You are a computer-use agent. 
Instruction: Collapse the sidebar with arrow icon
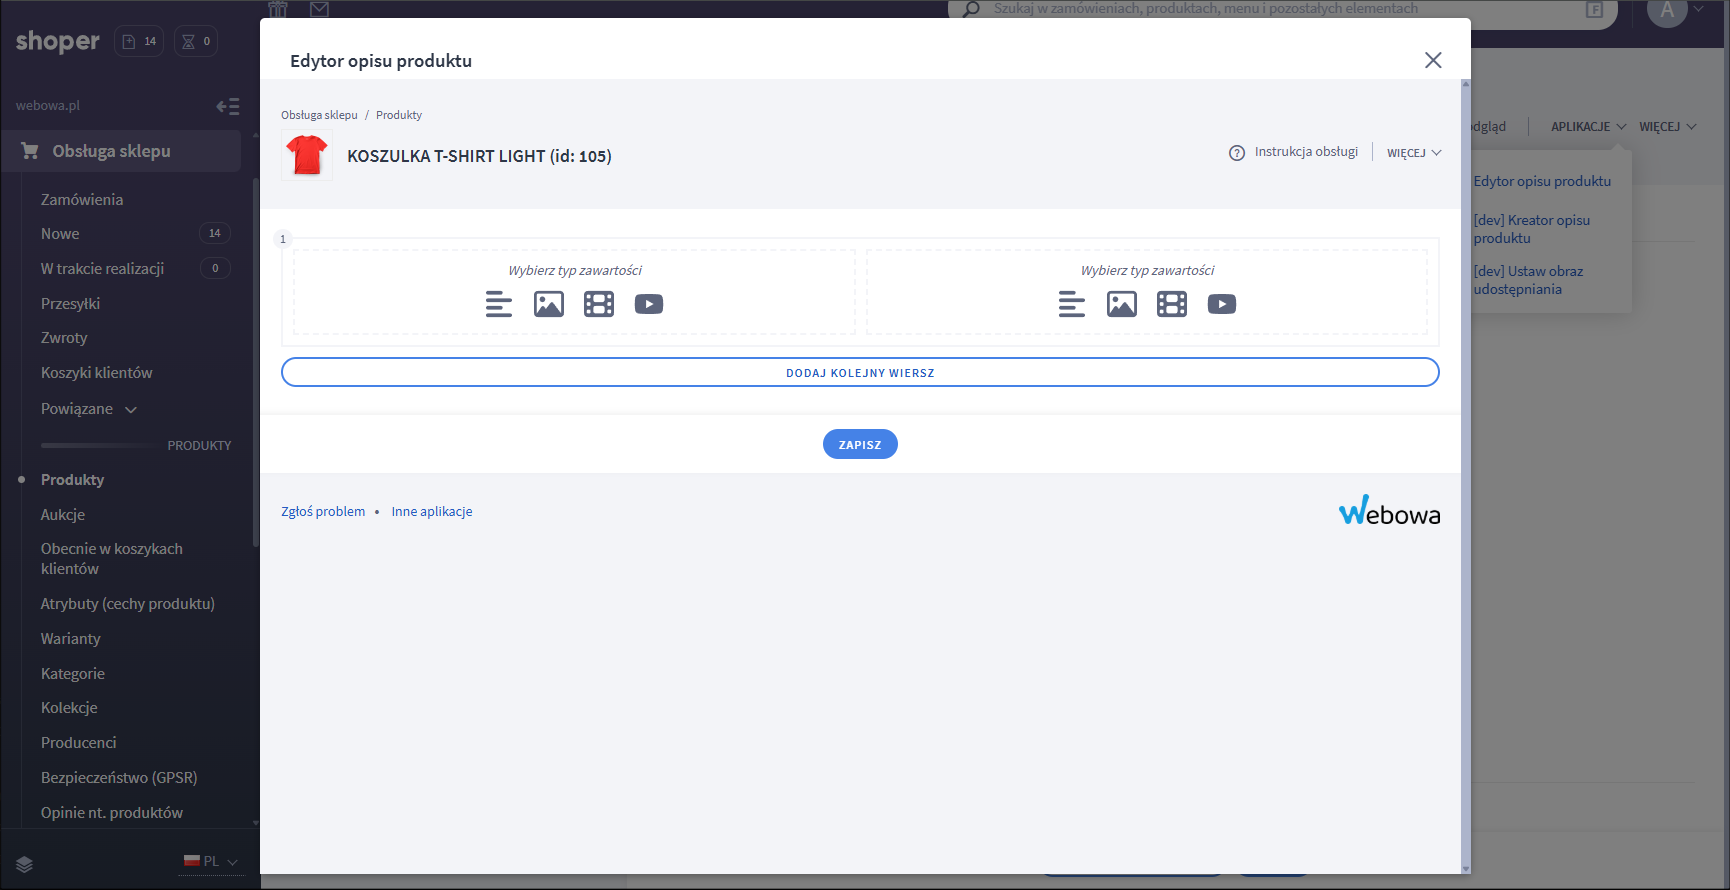click(x=227, y=106)
